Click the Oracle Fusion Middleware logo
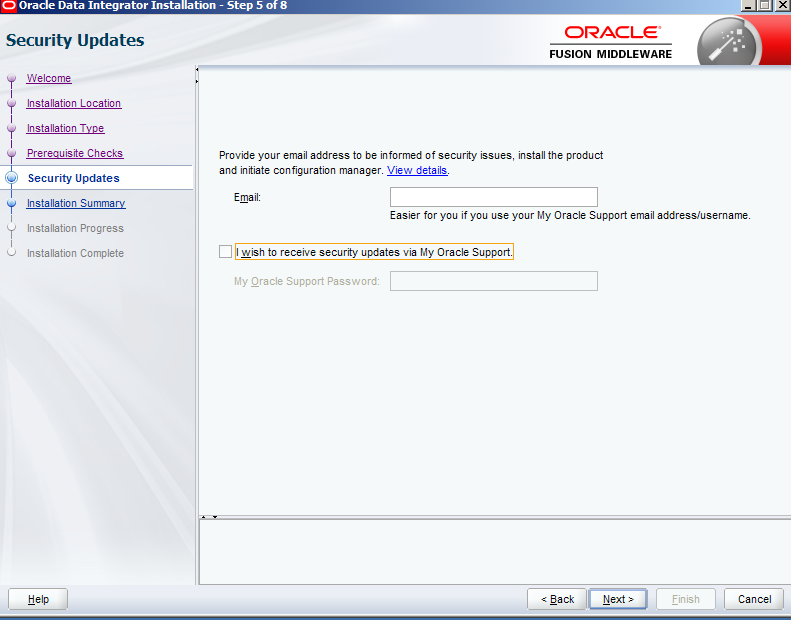 611,42
